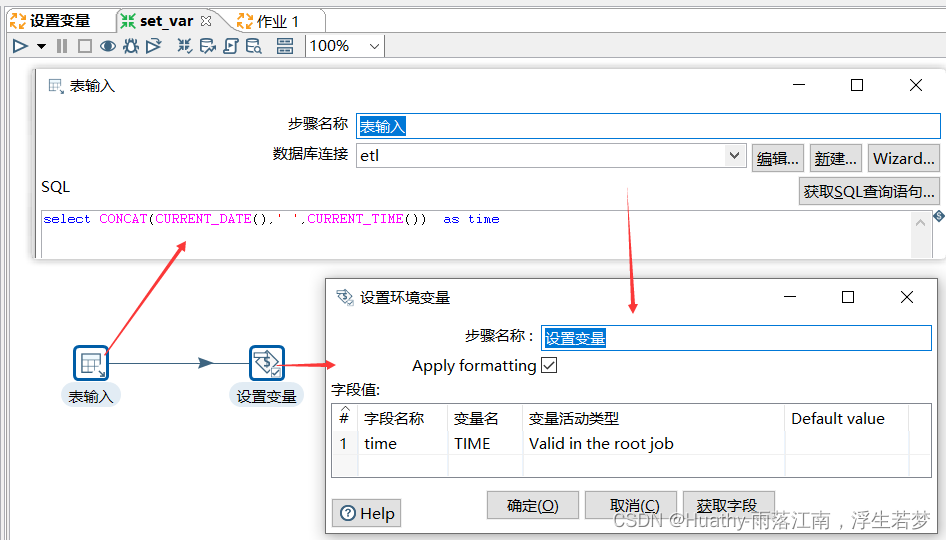
Task: Click the 编辑... button
Action: pos(777,158)
